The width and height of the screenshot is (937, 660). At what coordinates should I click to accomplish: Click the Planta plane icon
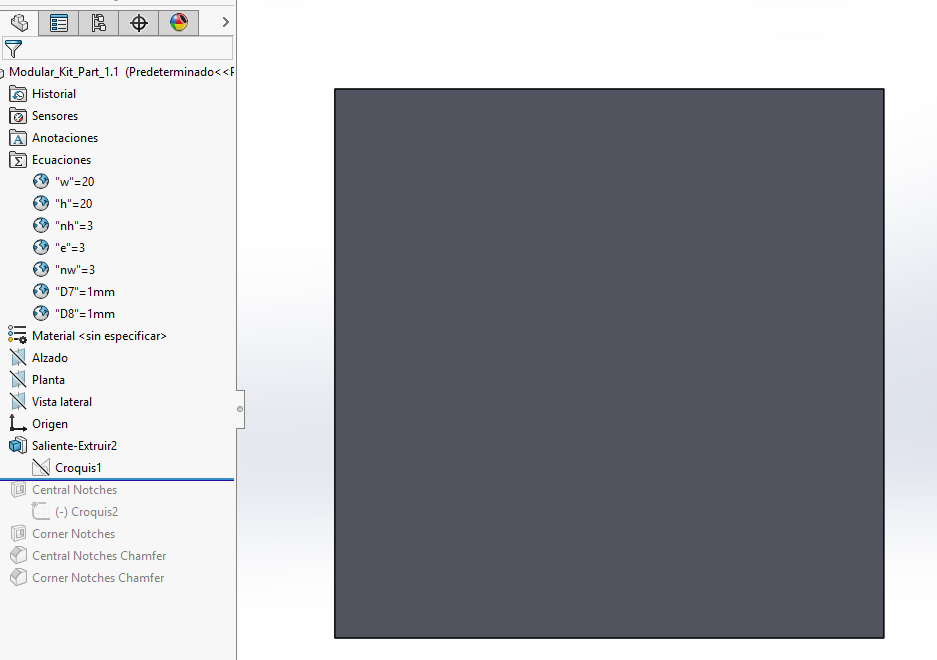(18, 380)
